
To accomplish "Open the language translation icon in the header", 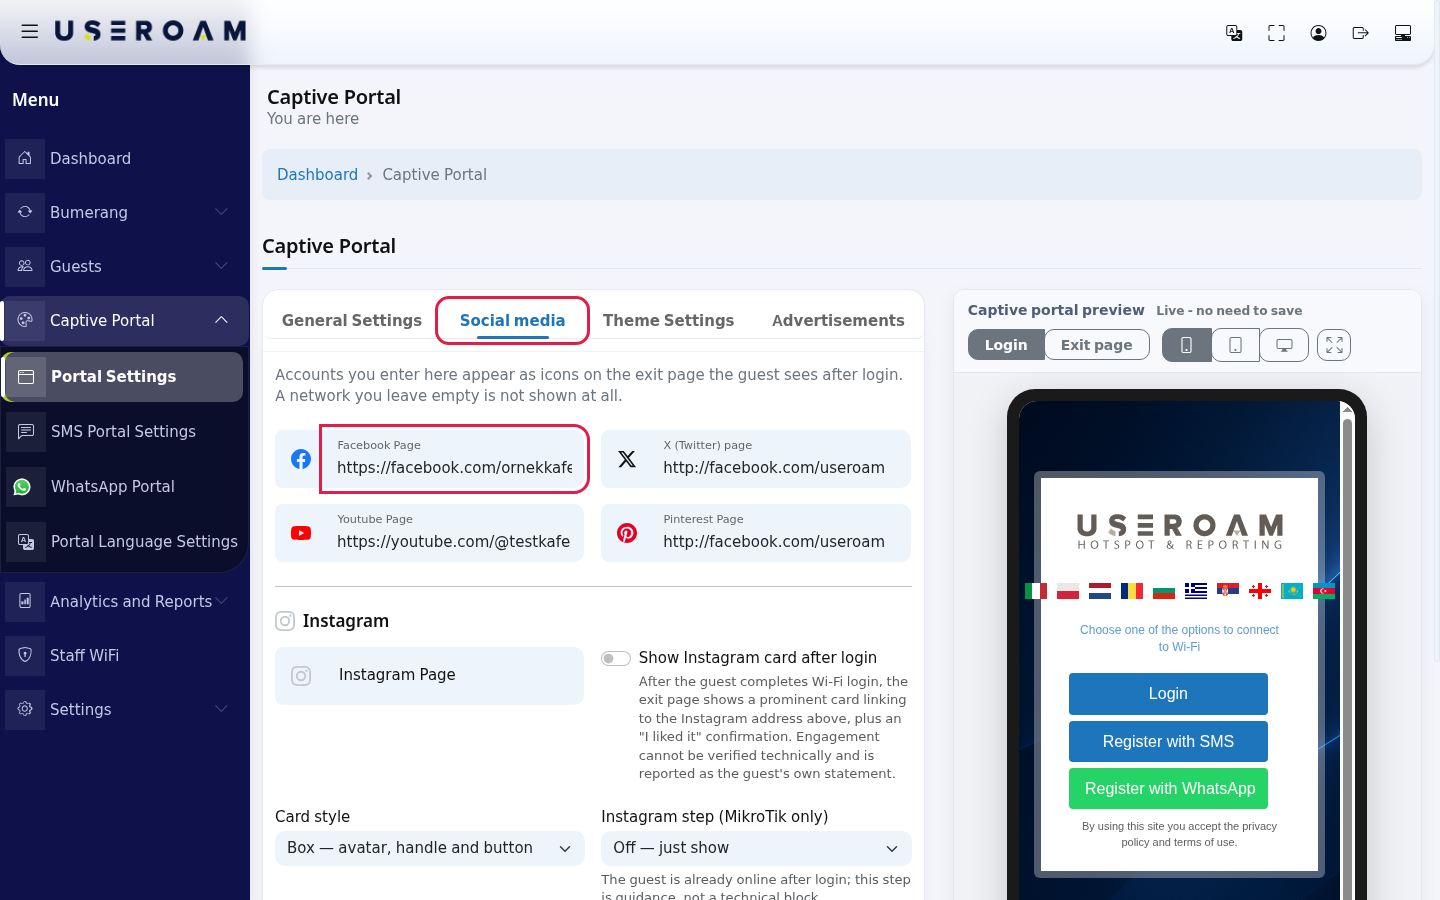I will tap(1234, 33).
